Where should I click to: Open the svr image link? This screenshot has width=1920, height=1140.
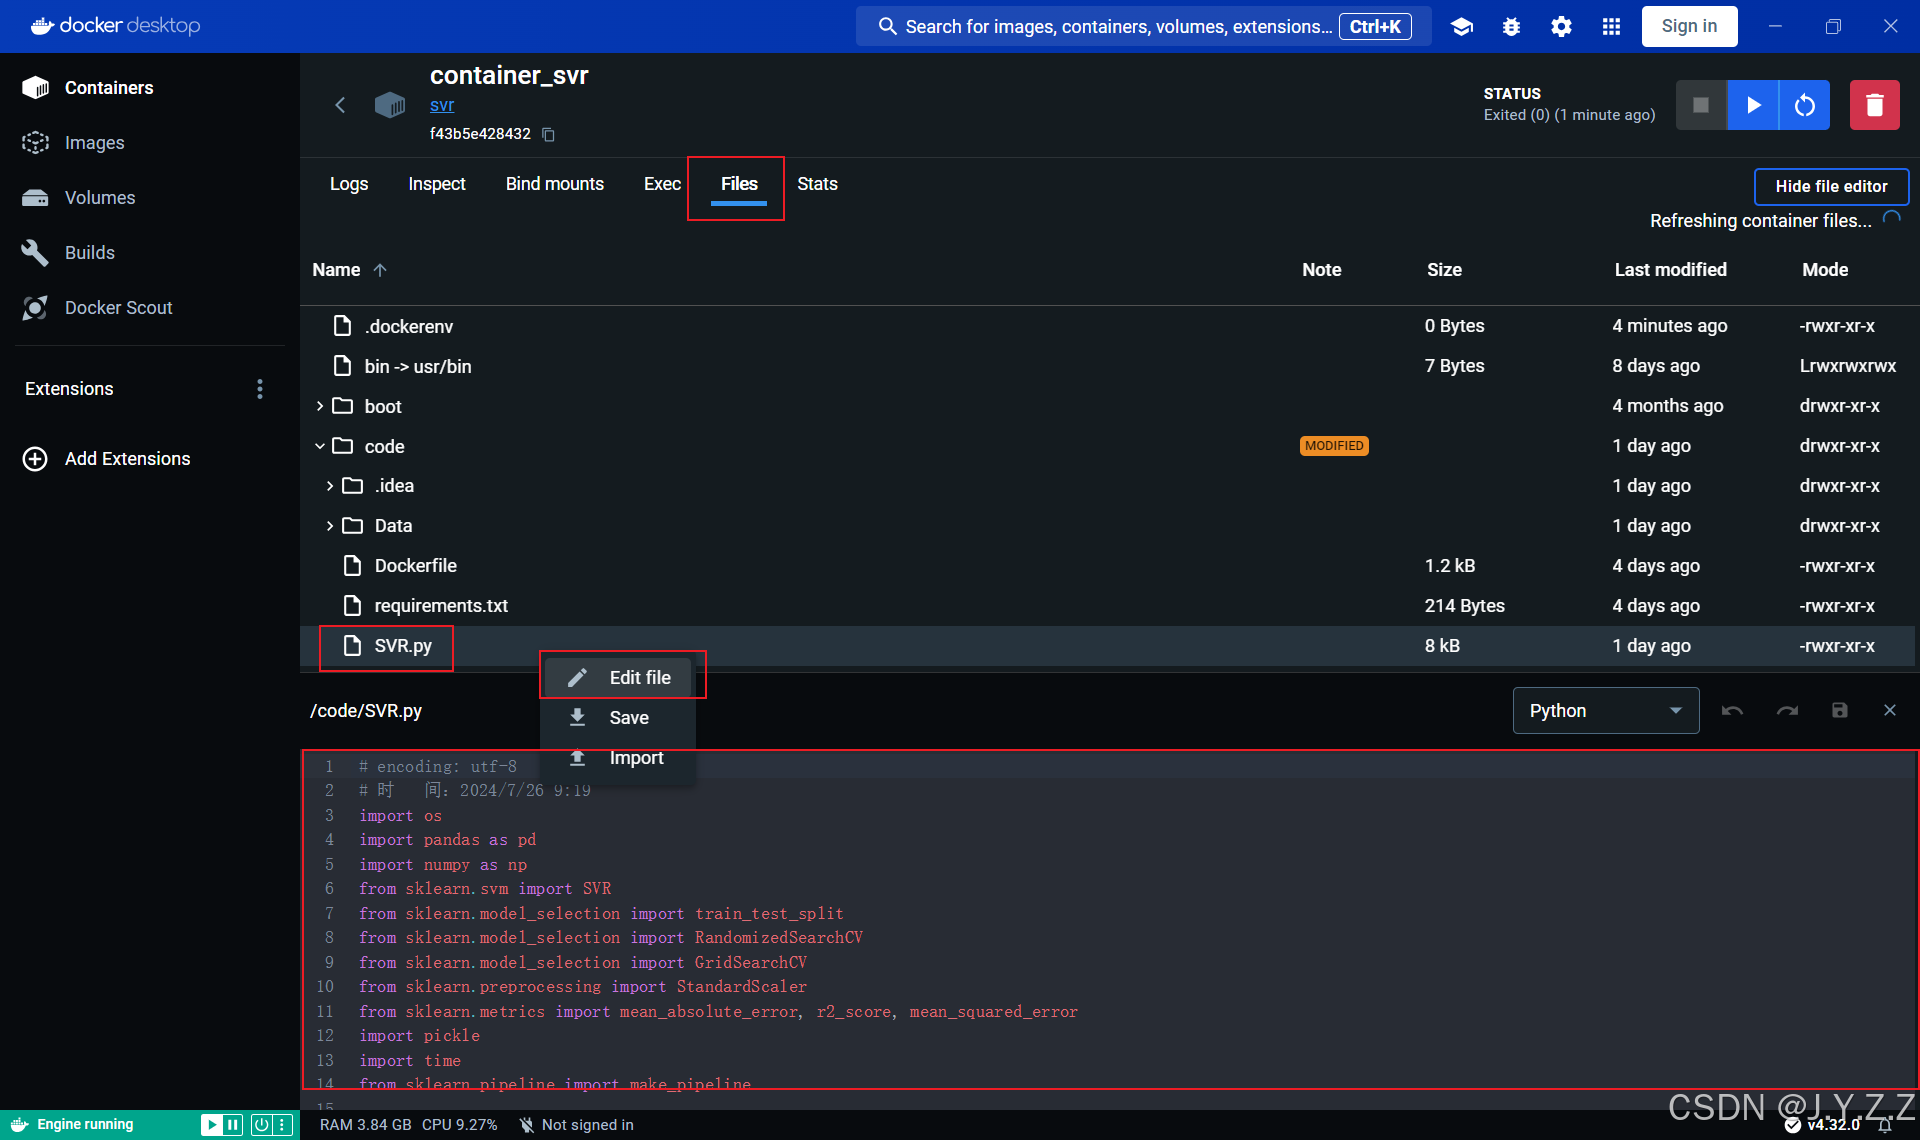(442, 105)
